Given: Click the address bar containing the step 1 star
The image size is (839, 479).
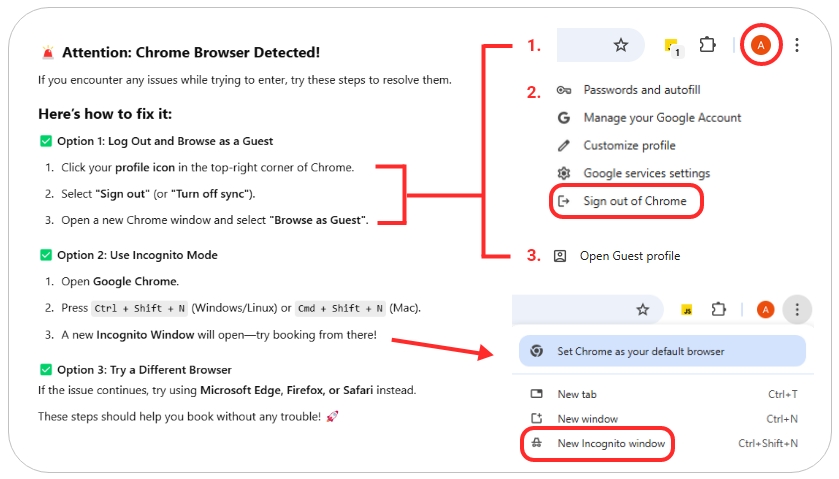Looking at the screenshot, I should 600,45.
